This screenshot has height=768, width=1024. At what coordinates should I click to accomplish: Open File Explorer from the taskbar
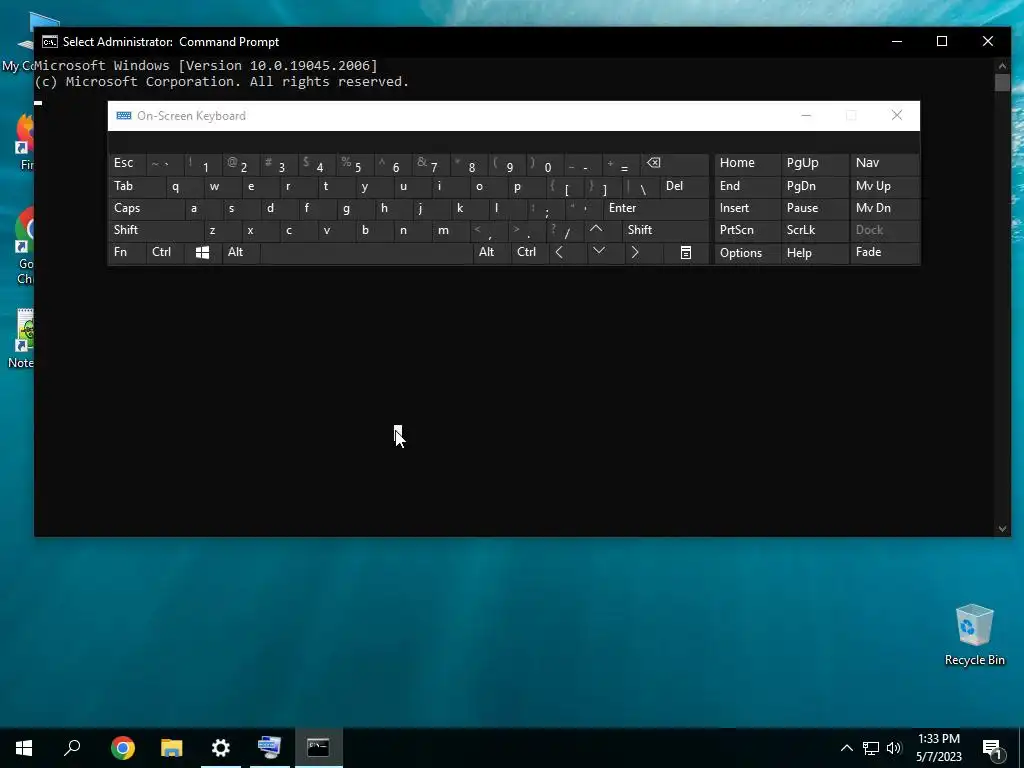point(172,748)
